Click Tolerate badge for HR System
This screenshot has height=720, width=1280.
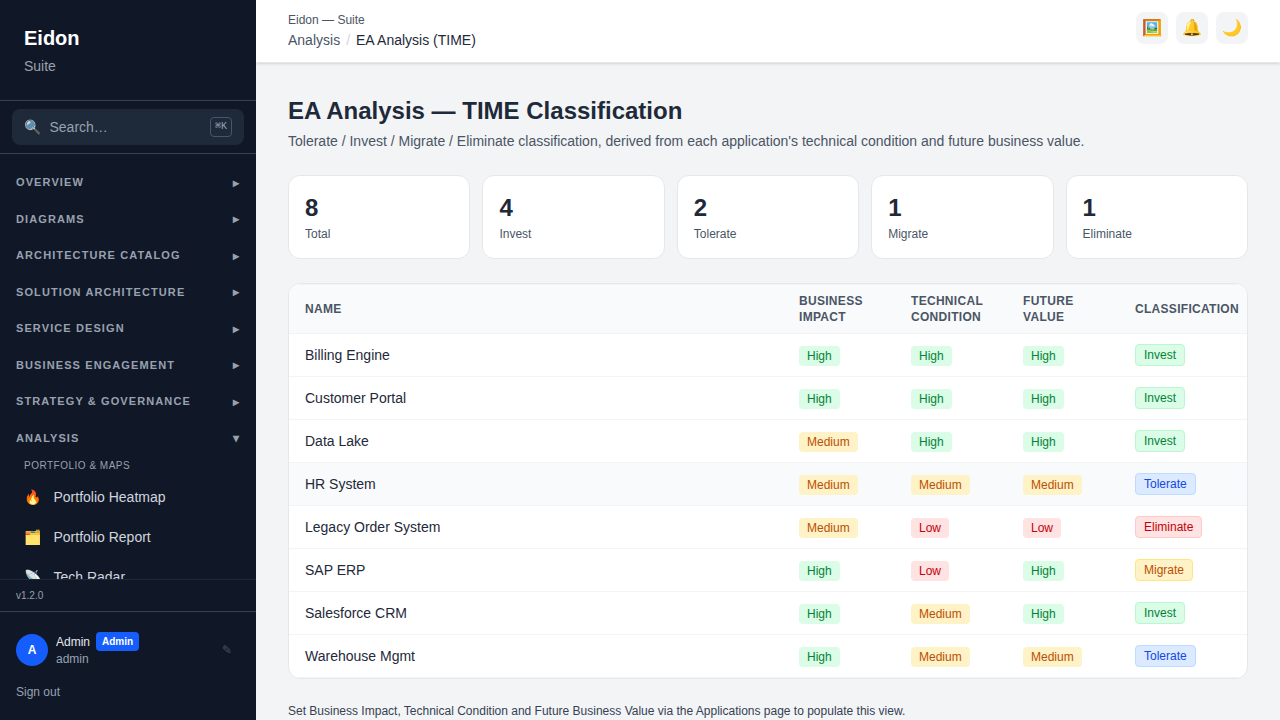tap(1165, 484)
